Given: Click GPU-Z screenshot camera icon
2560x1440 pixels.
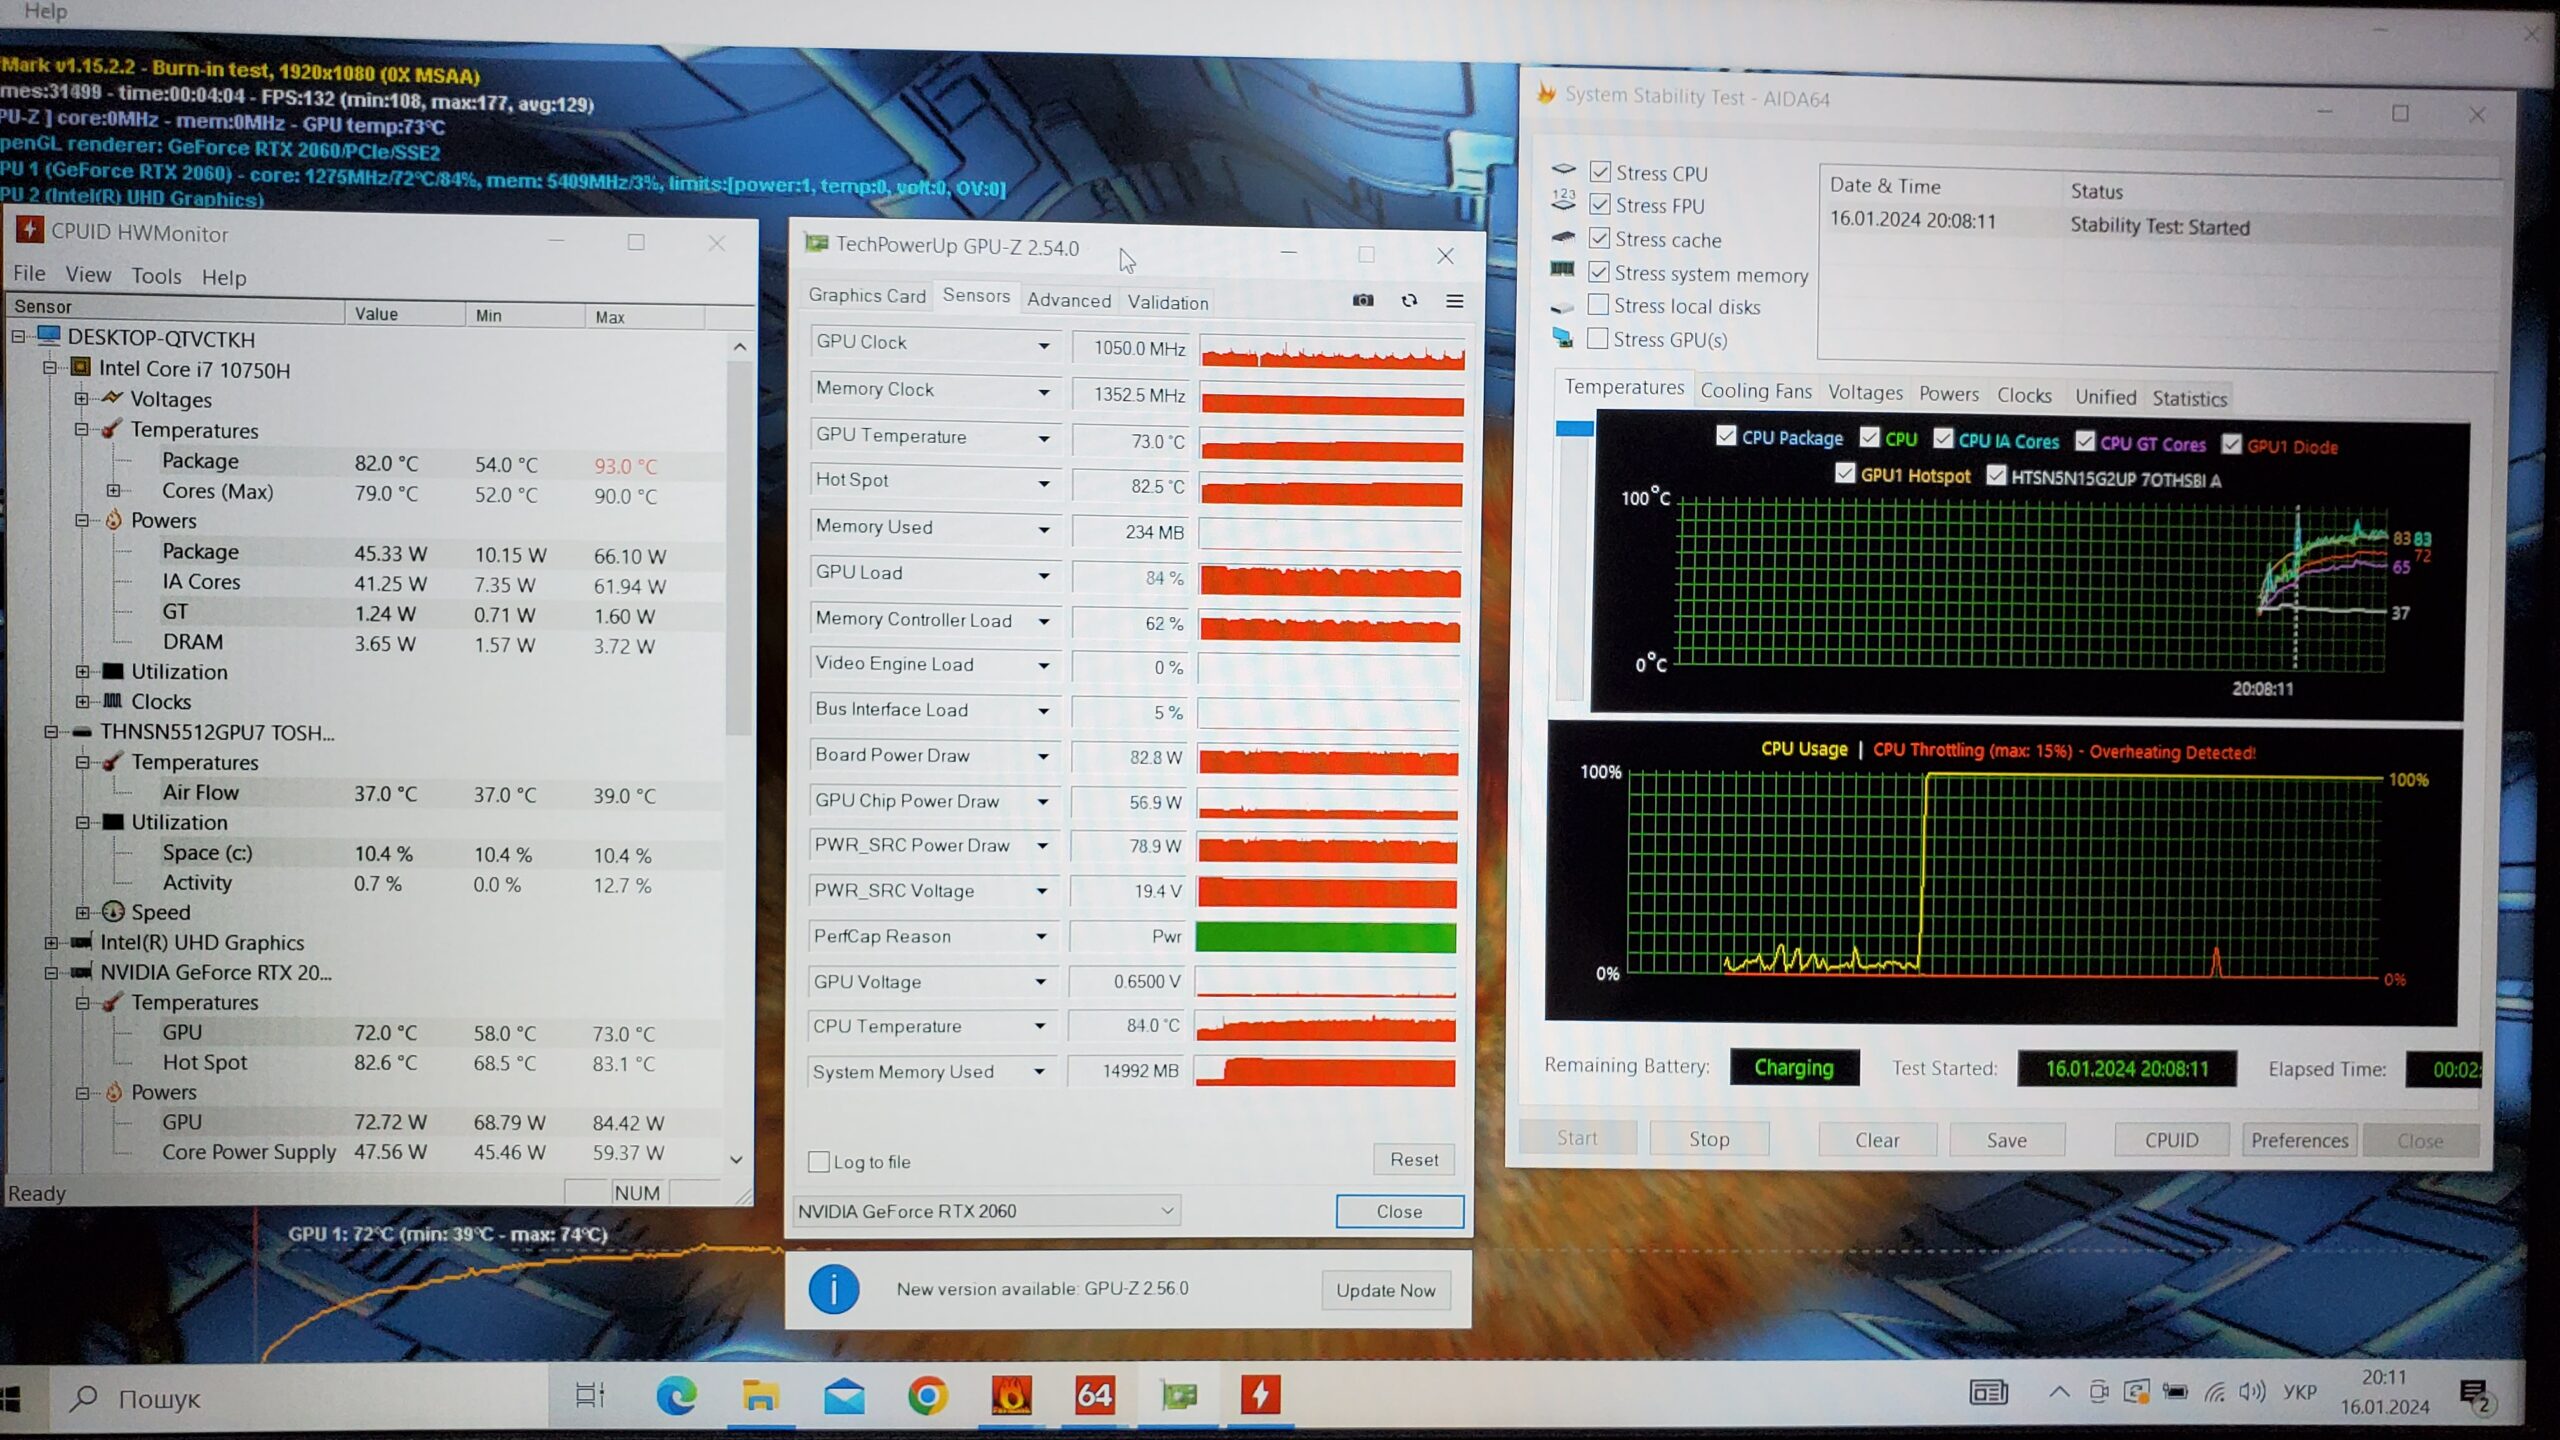Looking at the screenshot, I should (x=1362, y=300).
